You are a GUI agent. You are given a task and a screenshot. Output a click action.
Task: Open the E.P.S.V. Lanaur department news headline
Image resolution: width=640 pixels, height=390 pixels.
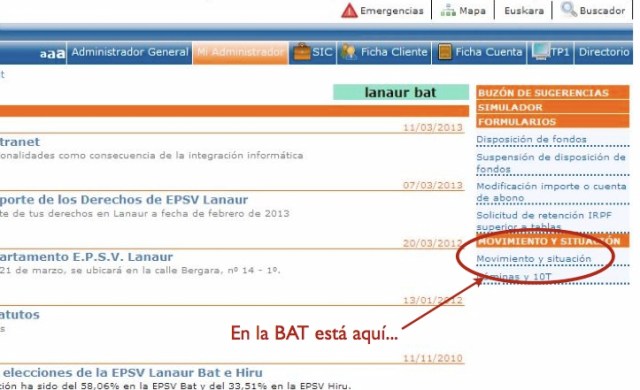[x=86, y=257]
